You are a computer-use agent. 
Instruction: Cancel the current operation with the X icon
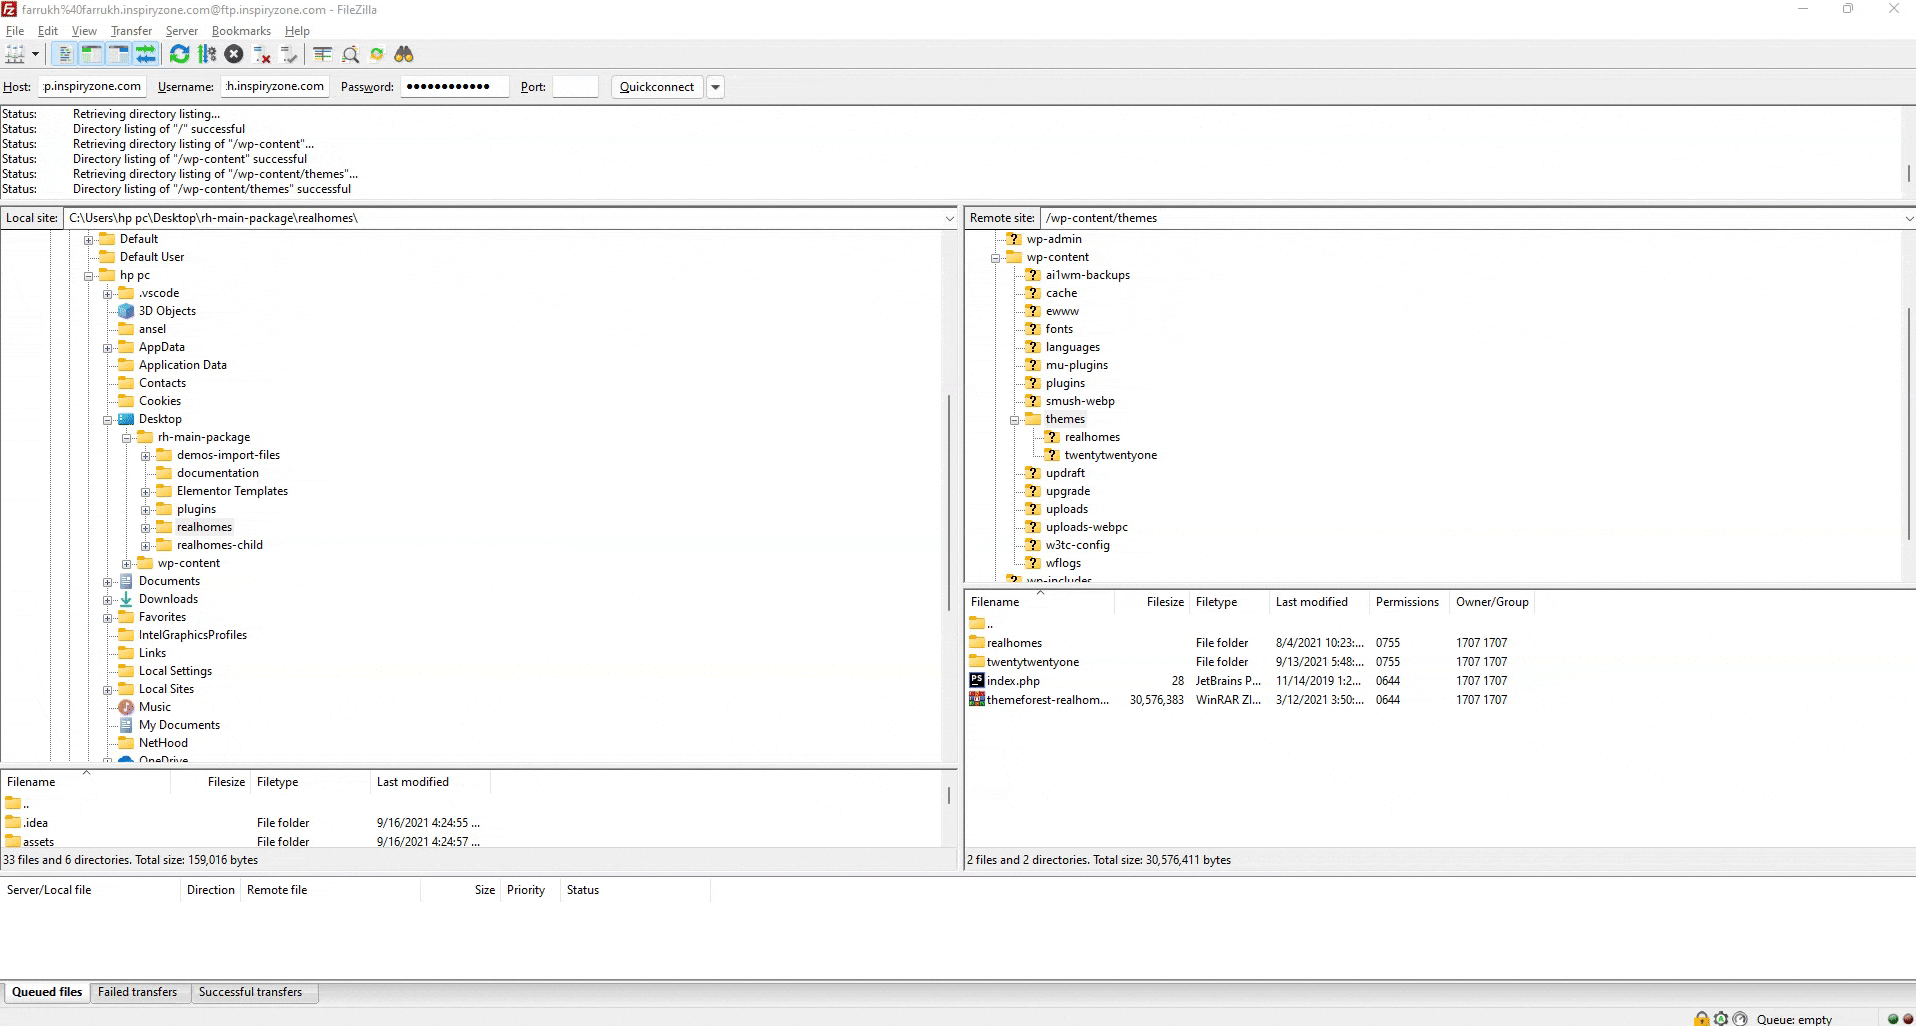[x=234, y=54]
